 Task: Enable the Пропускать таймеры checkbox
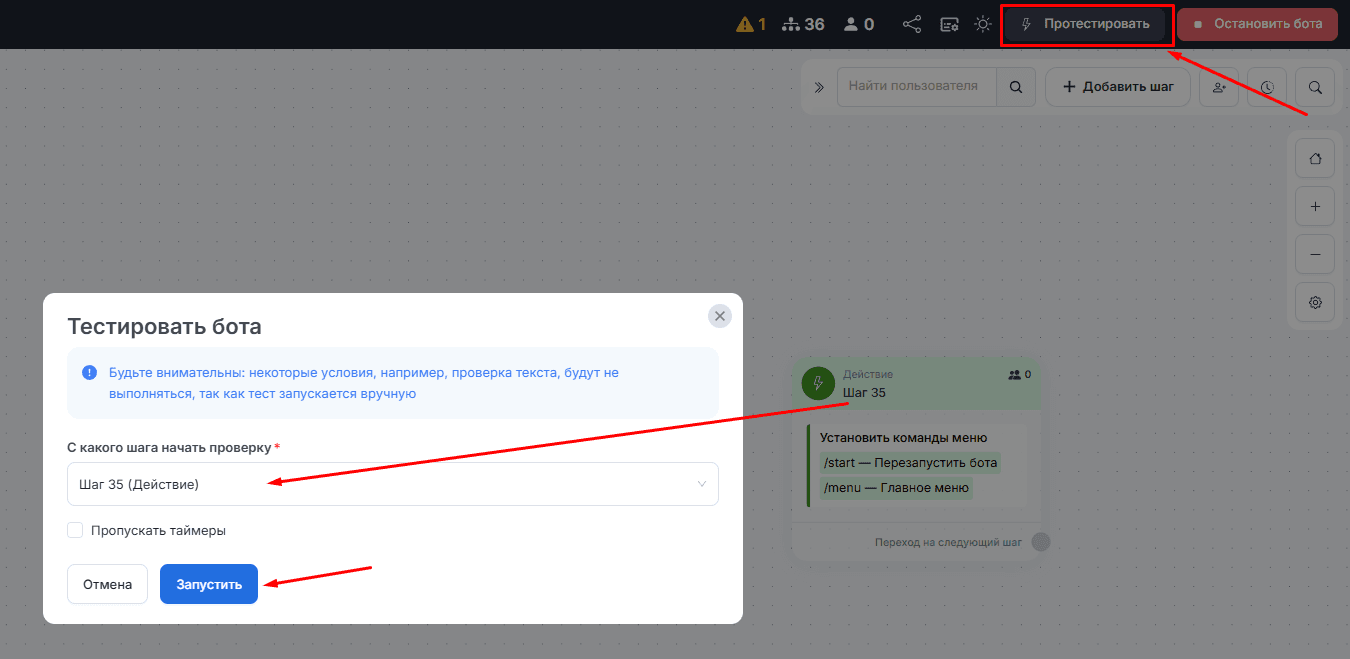pos(75,530)
